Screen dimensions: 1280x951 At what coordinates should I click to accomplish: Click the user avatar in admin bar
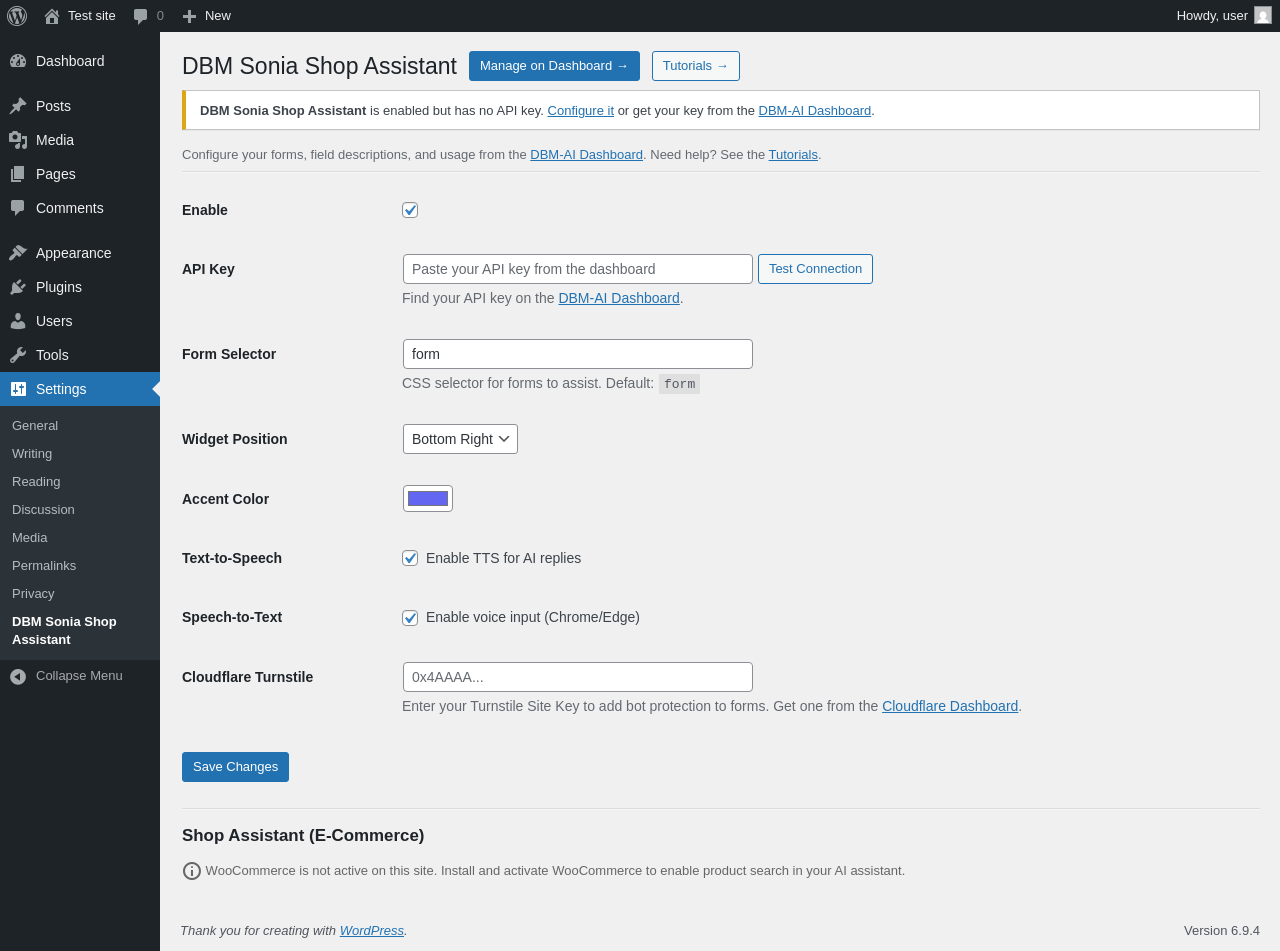point(1263,16)
